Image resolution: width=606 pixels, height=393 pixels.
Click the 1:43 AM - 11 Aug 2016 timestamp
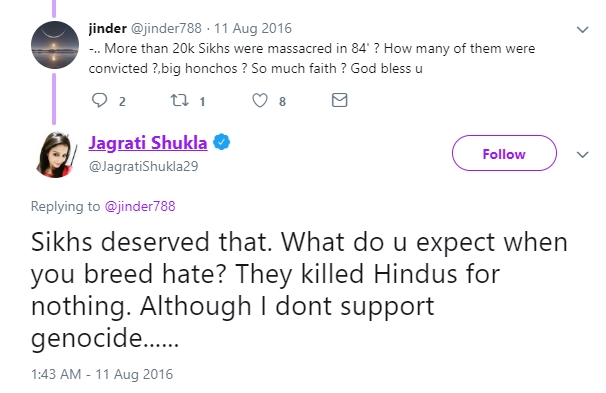point(102,374)
